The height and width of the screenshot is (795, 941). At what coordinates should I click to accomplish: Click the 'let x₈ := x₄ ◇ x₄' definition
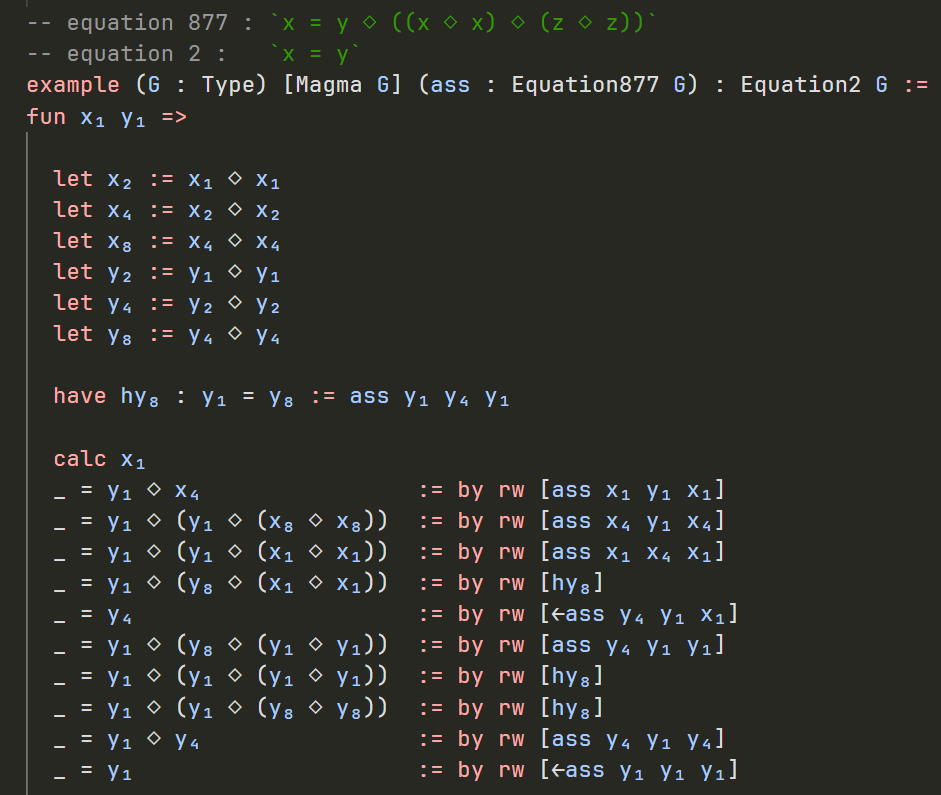[x=167, y=242]
